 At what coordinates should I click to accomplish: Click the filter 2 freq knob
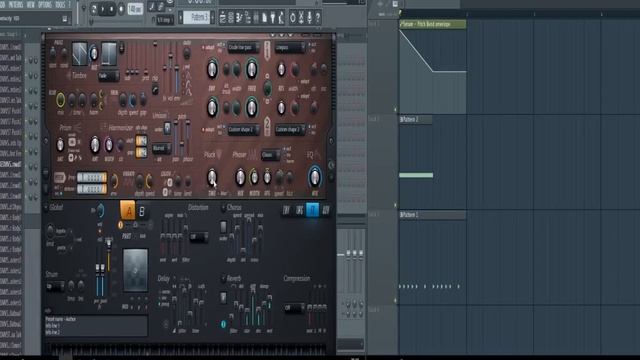(251, 107)
